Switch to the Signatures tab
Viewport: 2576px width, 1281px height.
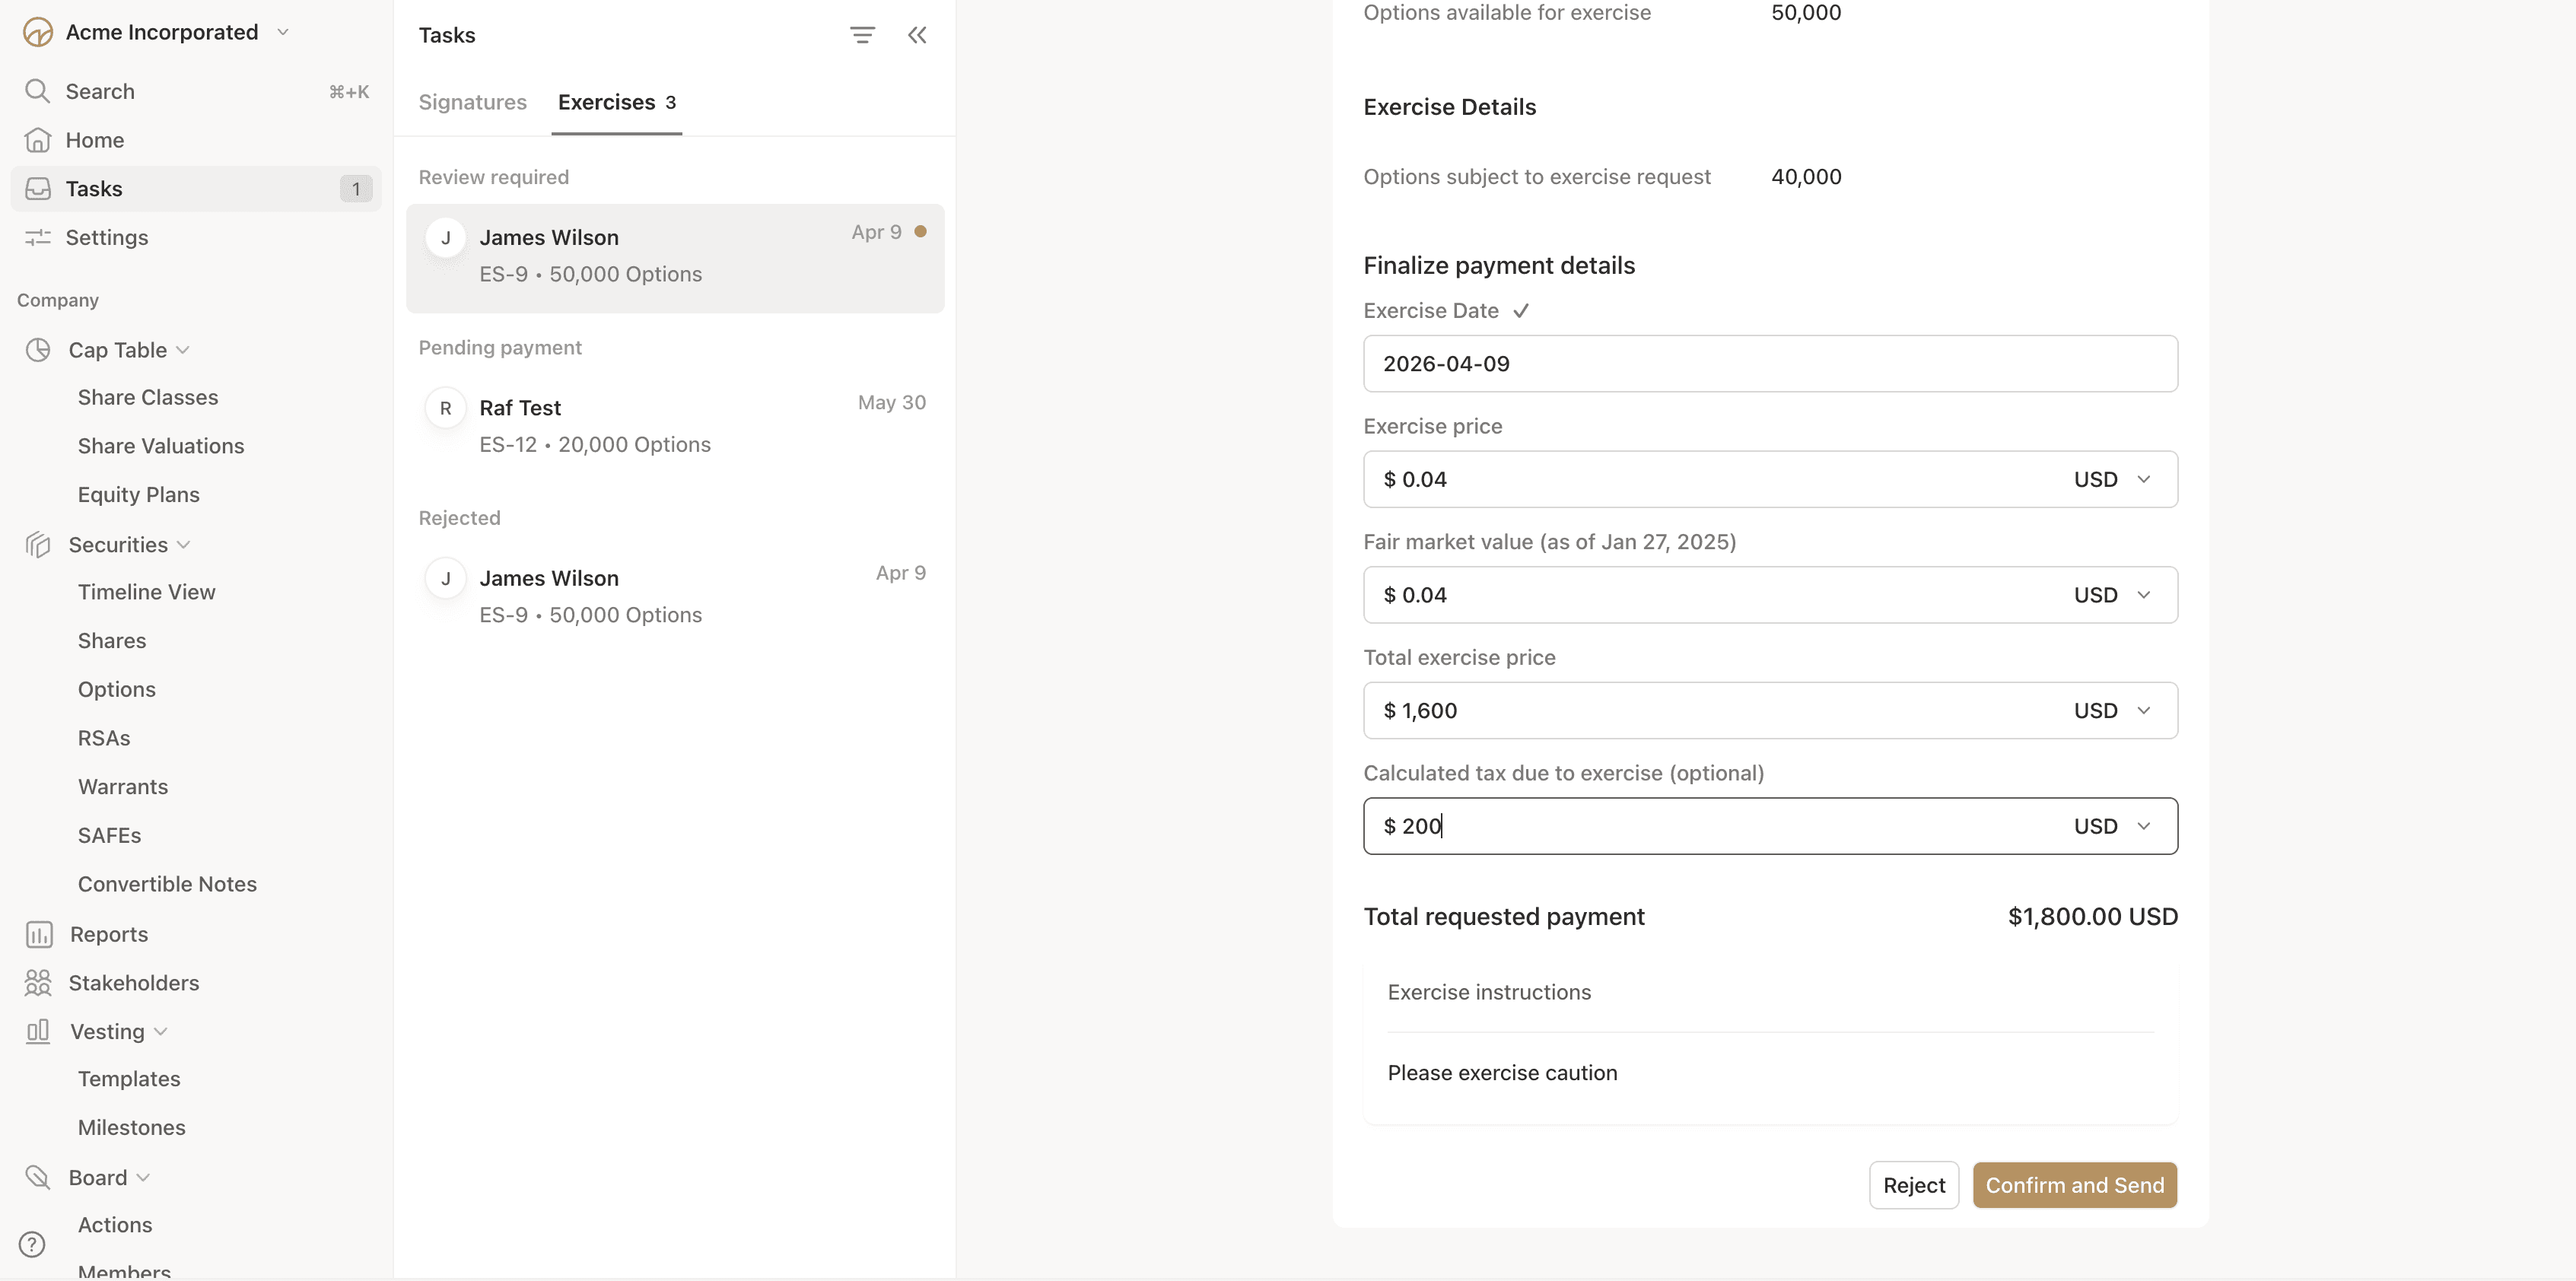(472, 102)
